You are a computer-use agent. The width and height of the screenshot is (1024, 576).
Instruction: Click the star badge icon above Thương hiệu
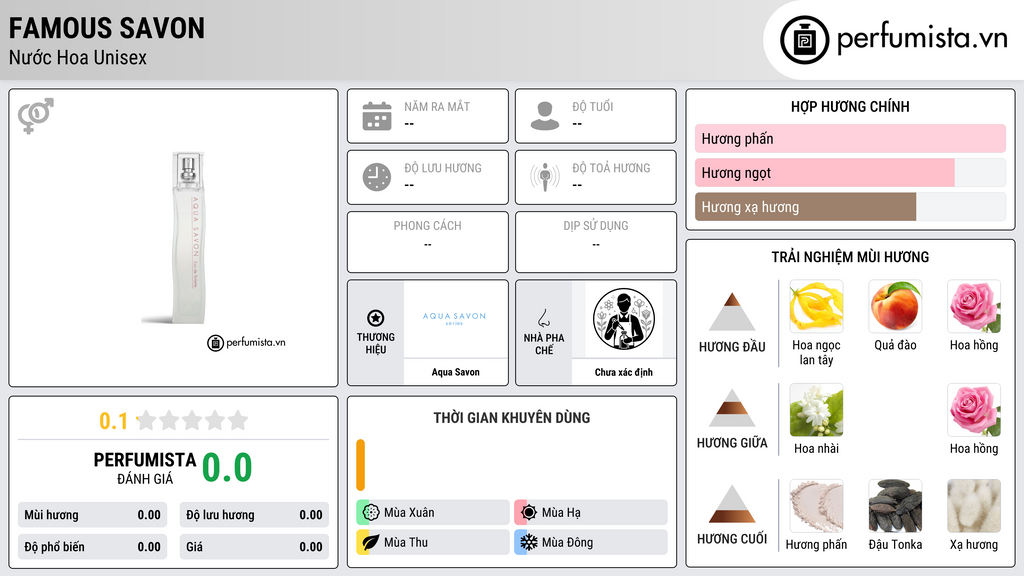[376, 318]
